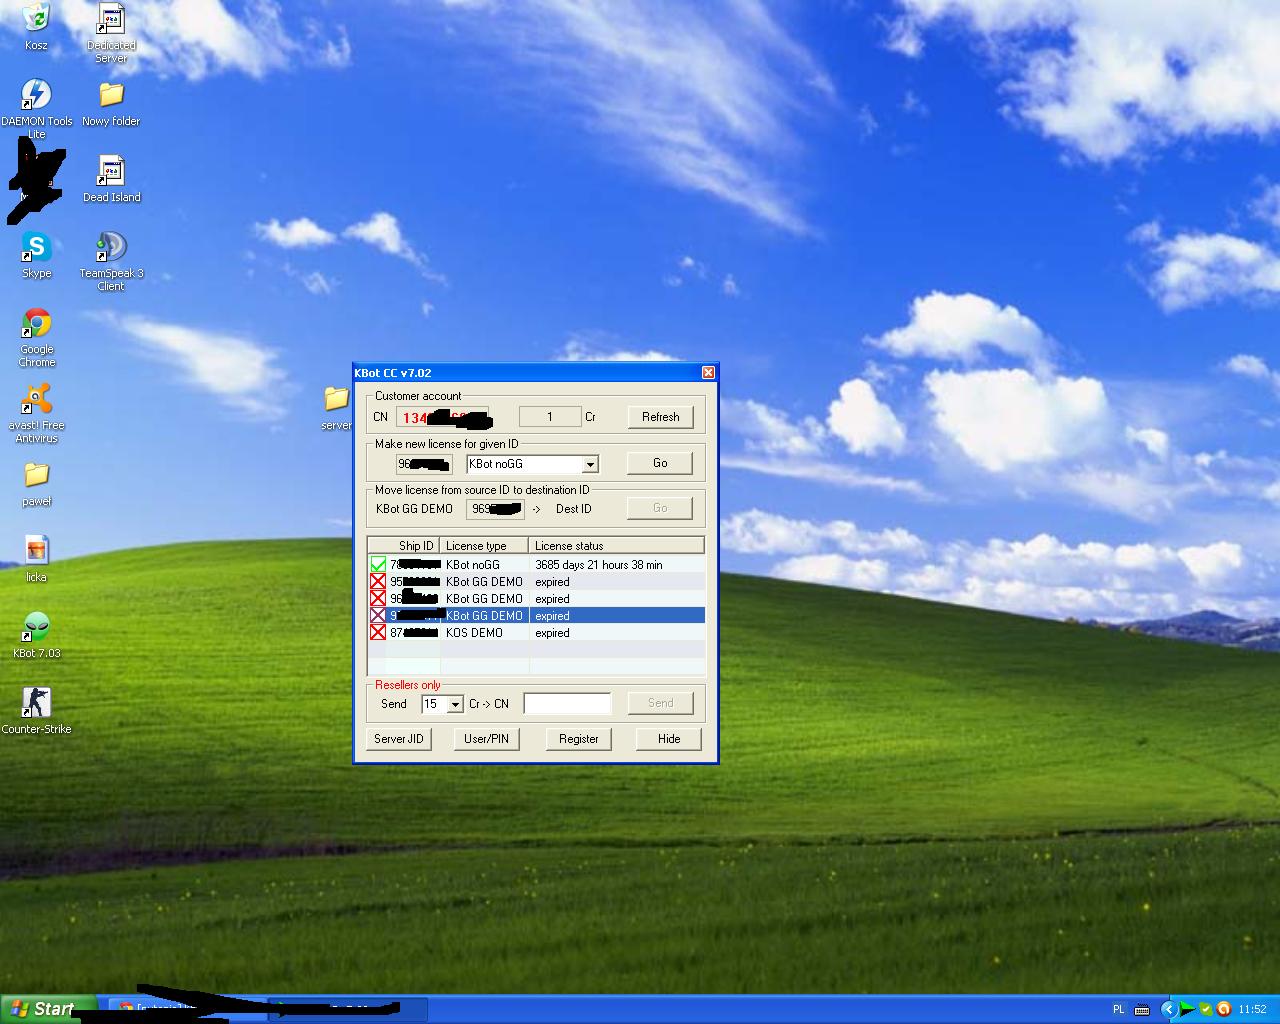Refresh the customer account

[660, 417]
